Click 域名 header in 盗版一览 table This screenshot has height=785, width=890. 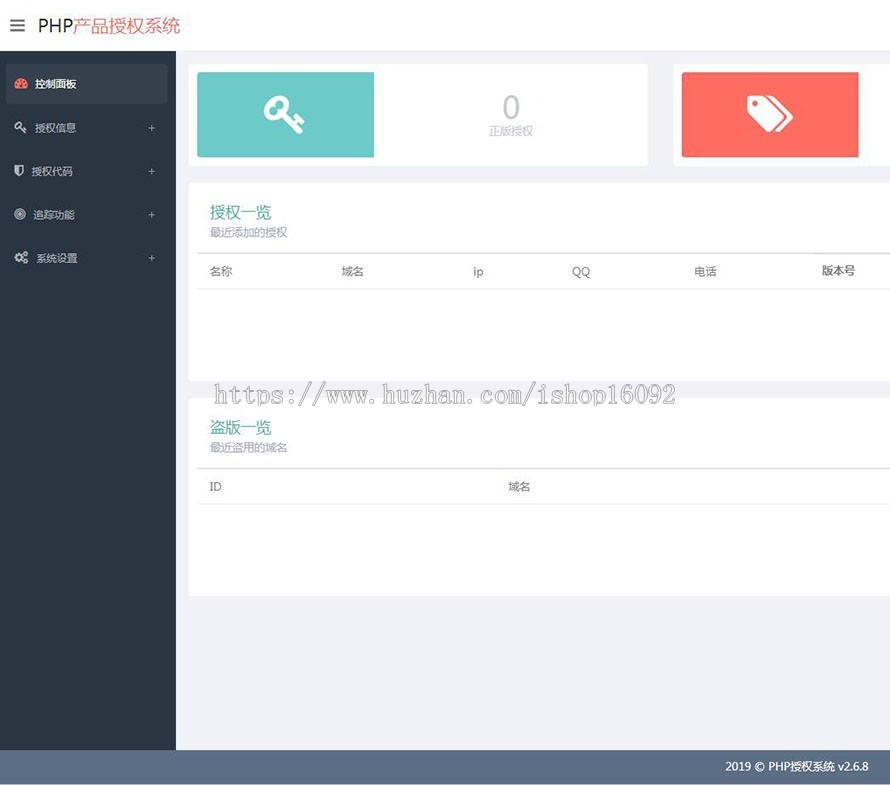[519, 486]
